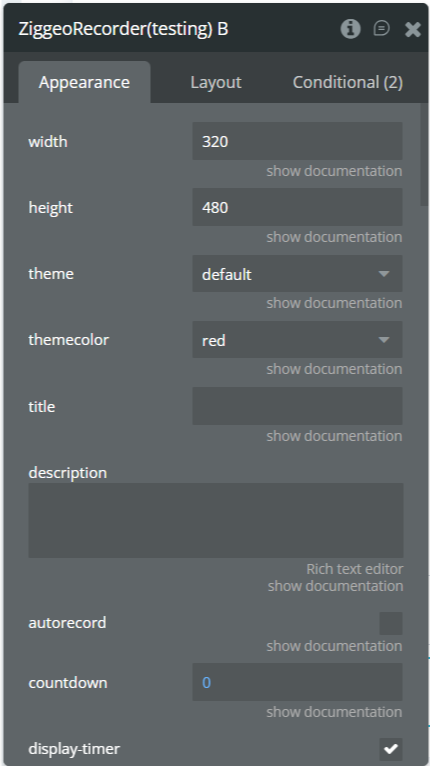Show documentation for autorecord

(334, 646)
